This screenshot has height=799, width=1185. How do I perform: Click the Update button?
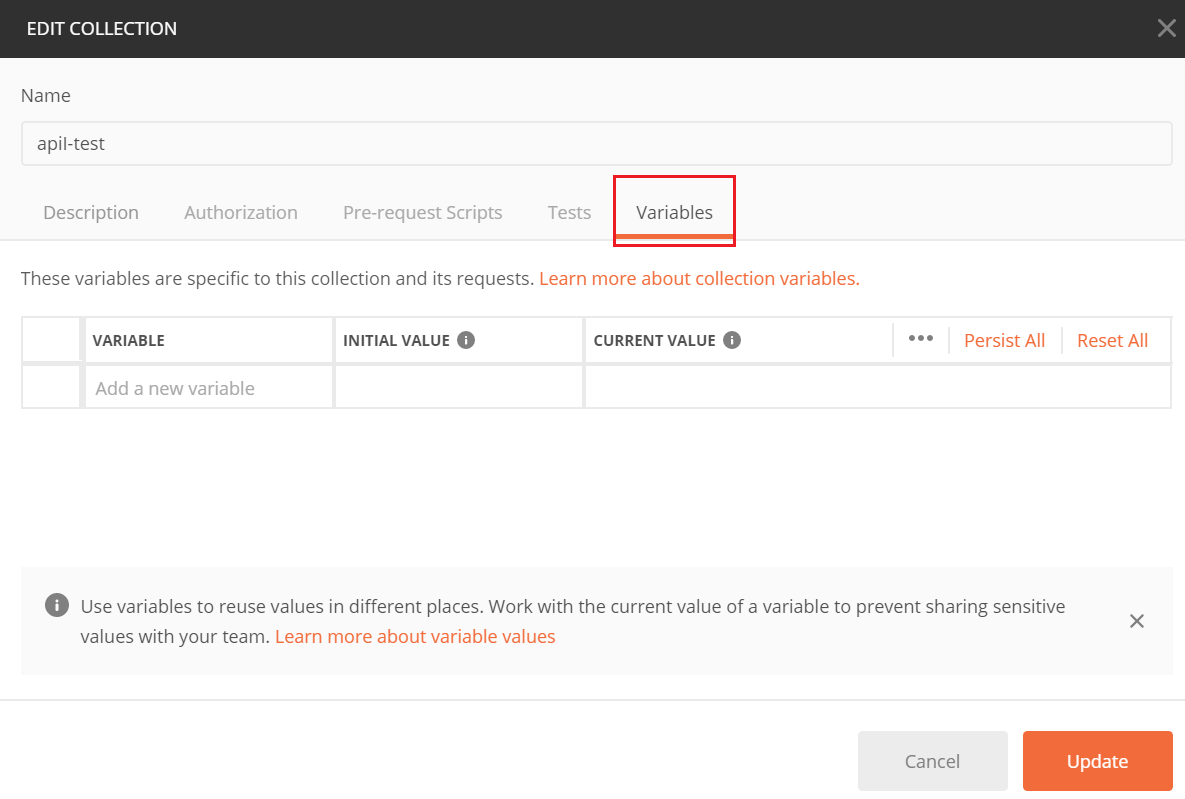coord(1097,760)
